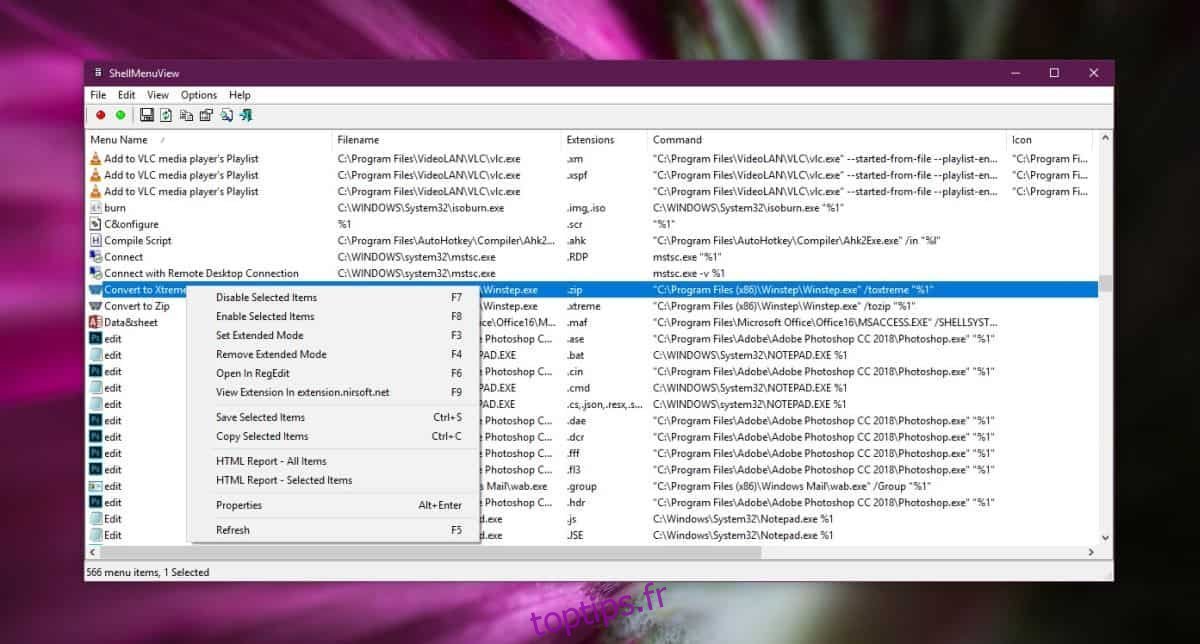Open the View menu in menu bar
The image size is (1200, 644).
[158, 95]
